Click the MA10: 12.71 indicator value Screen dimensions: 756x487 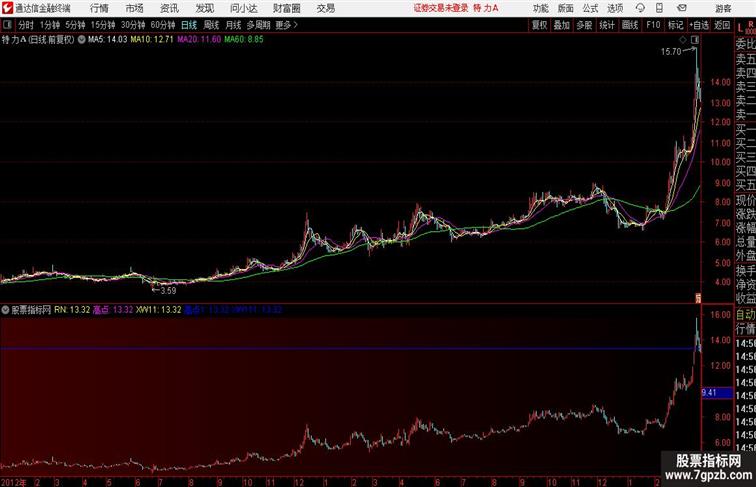pos(152,40)
